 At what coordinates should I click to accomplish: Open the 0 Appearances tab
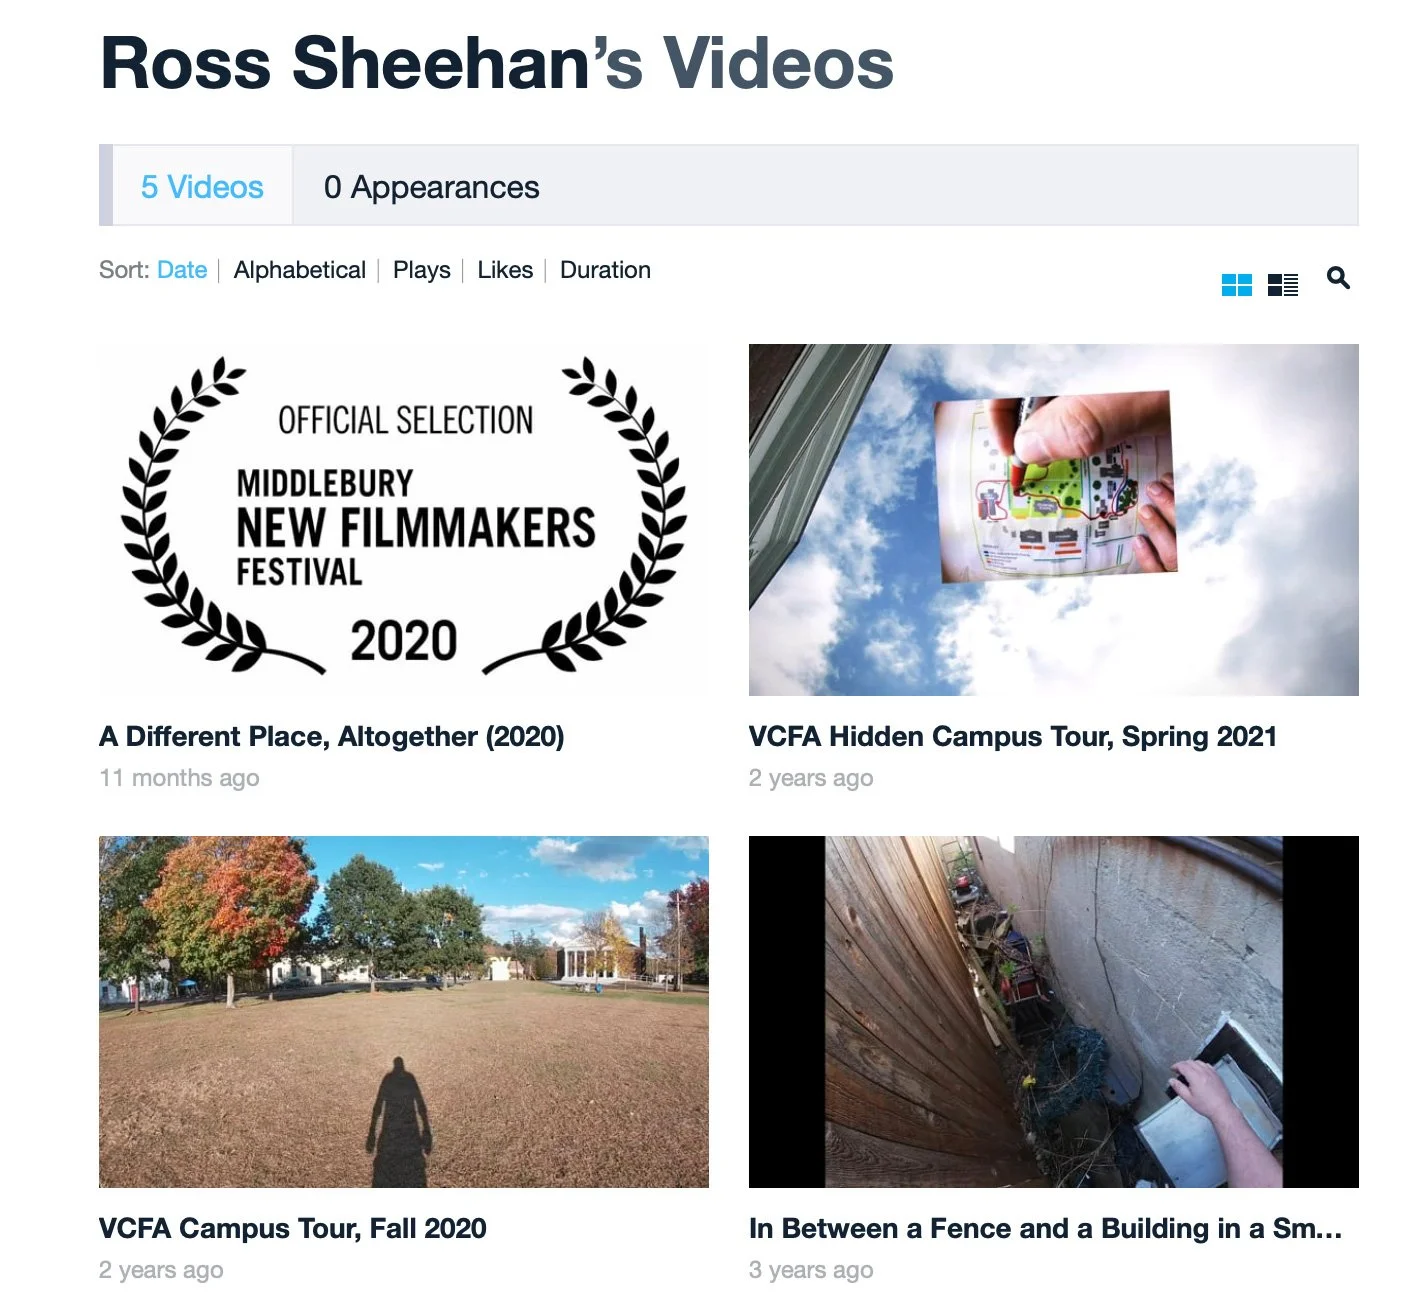pyautogui.click(x=431, y=187)
